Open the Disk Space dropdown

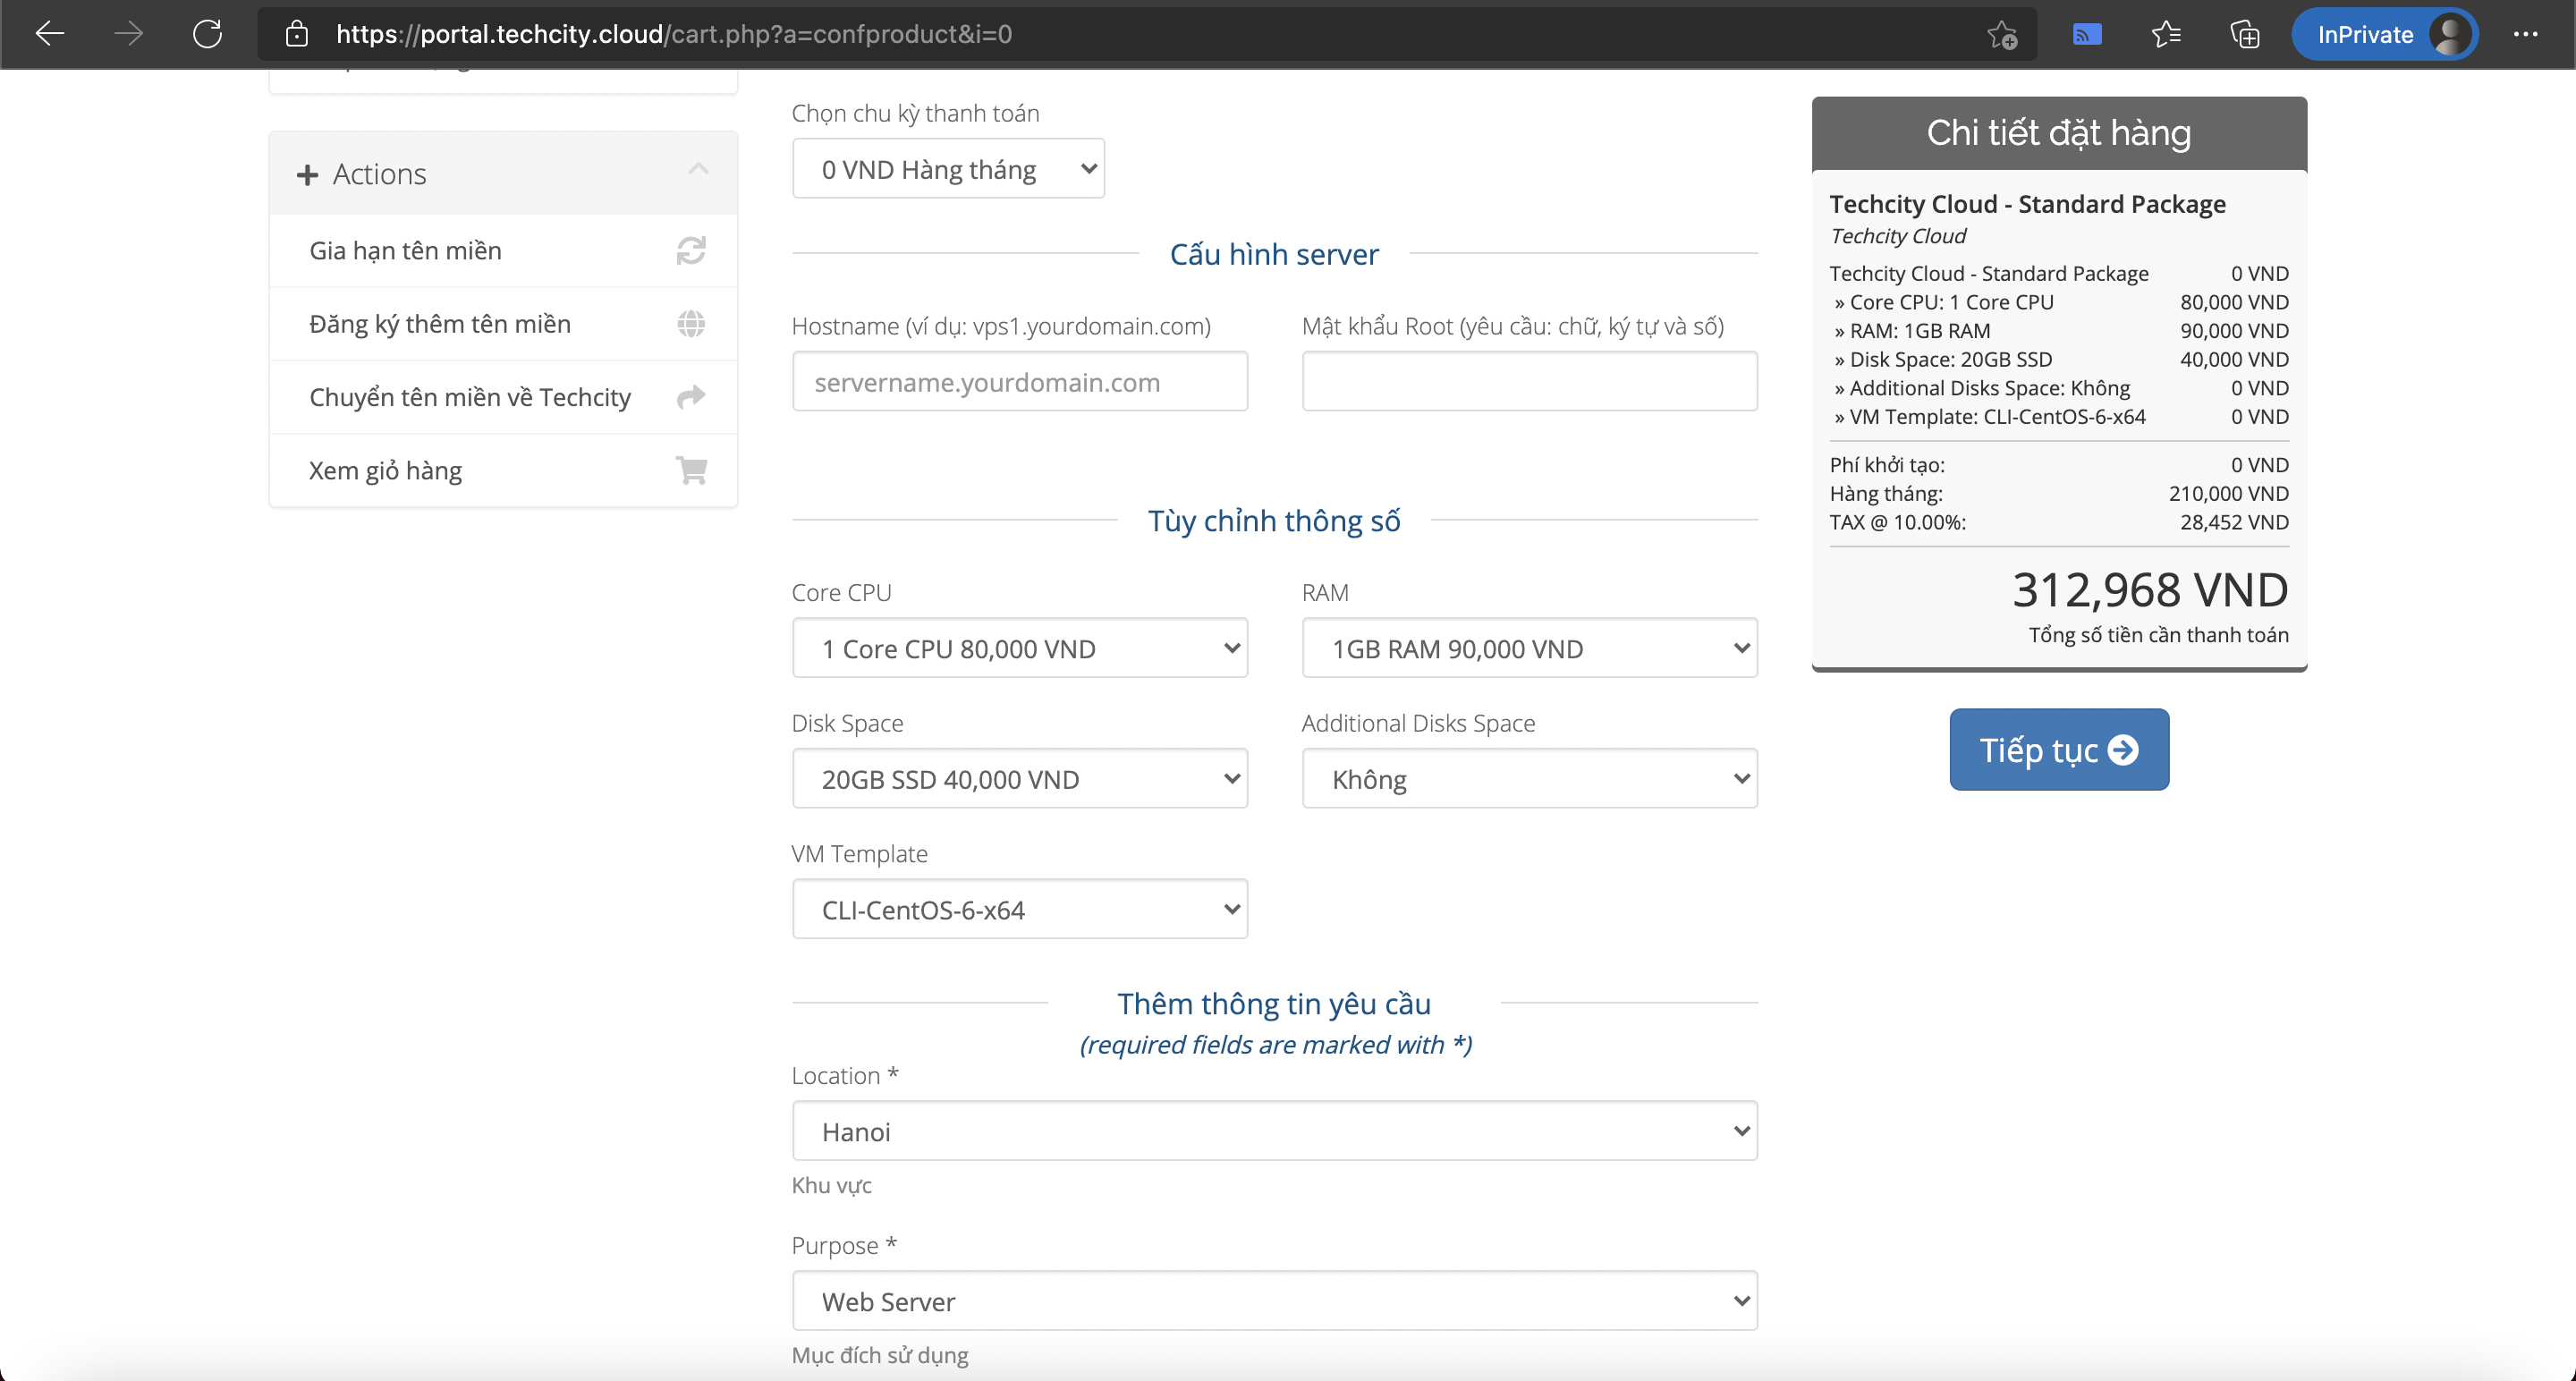pyautogui.click(x=1019, y=778)
